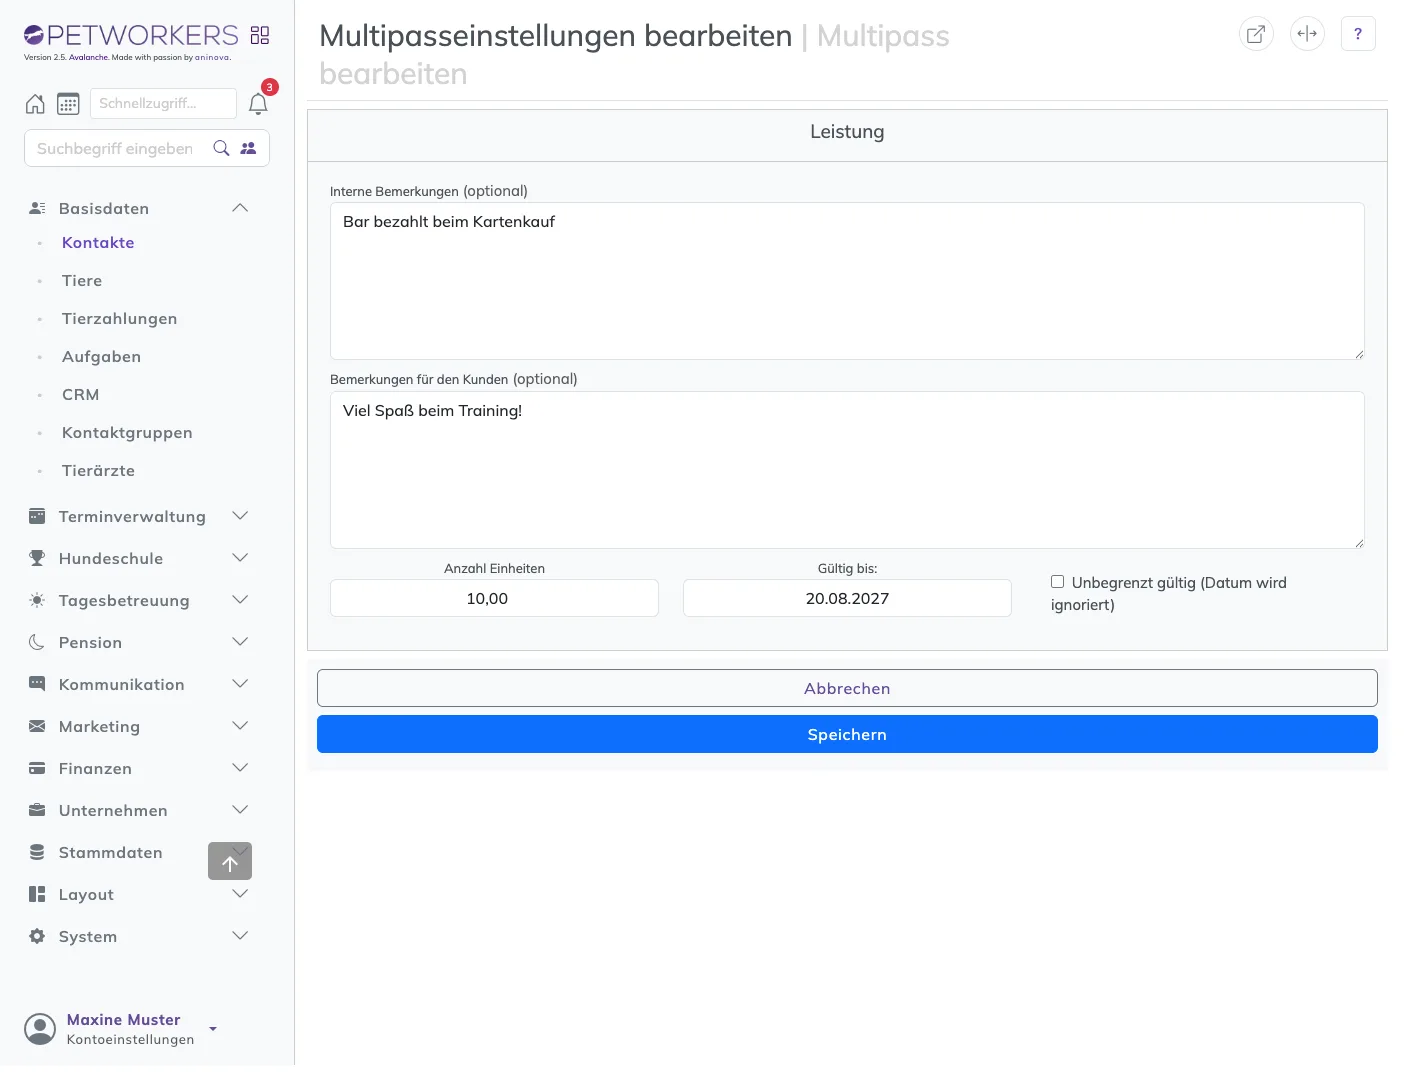This screenshot has height=1081, width=1416.
Task: Open the Tiere menu item
Action: point(82,281)
